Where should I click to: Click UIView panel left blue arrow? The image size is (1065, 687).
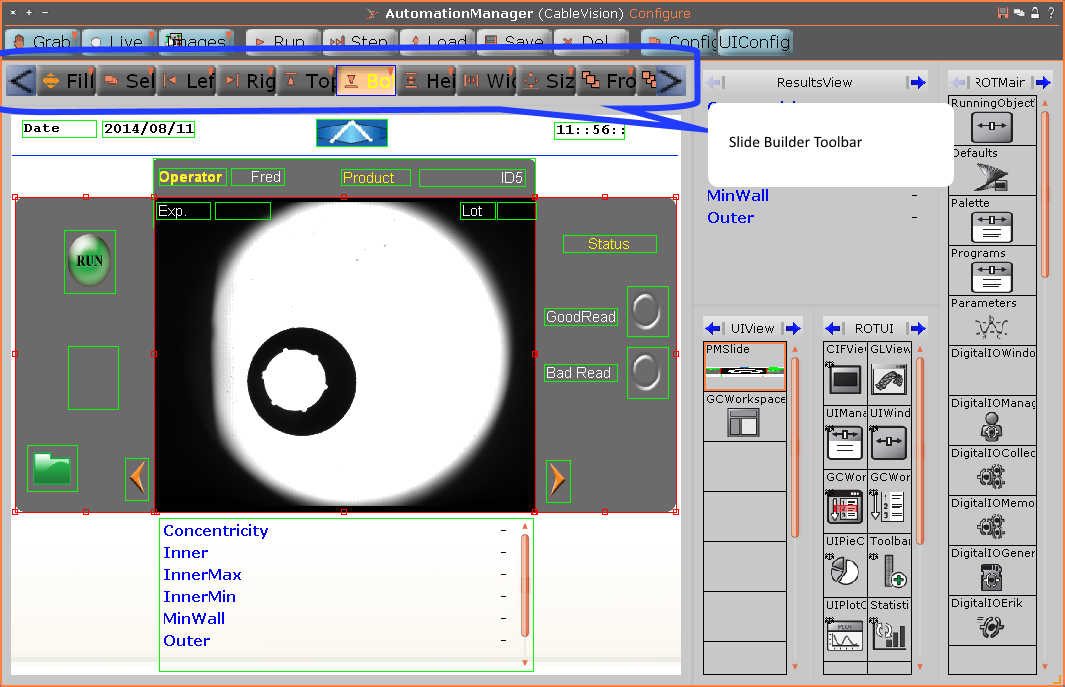pos(713,328)
